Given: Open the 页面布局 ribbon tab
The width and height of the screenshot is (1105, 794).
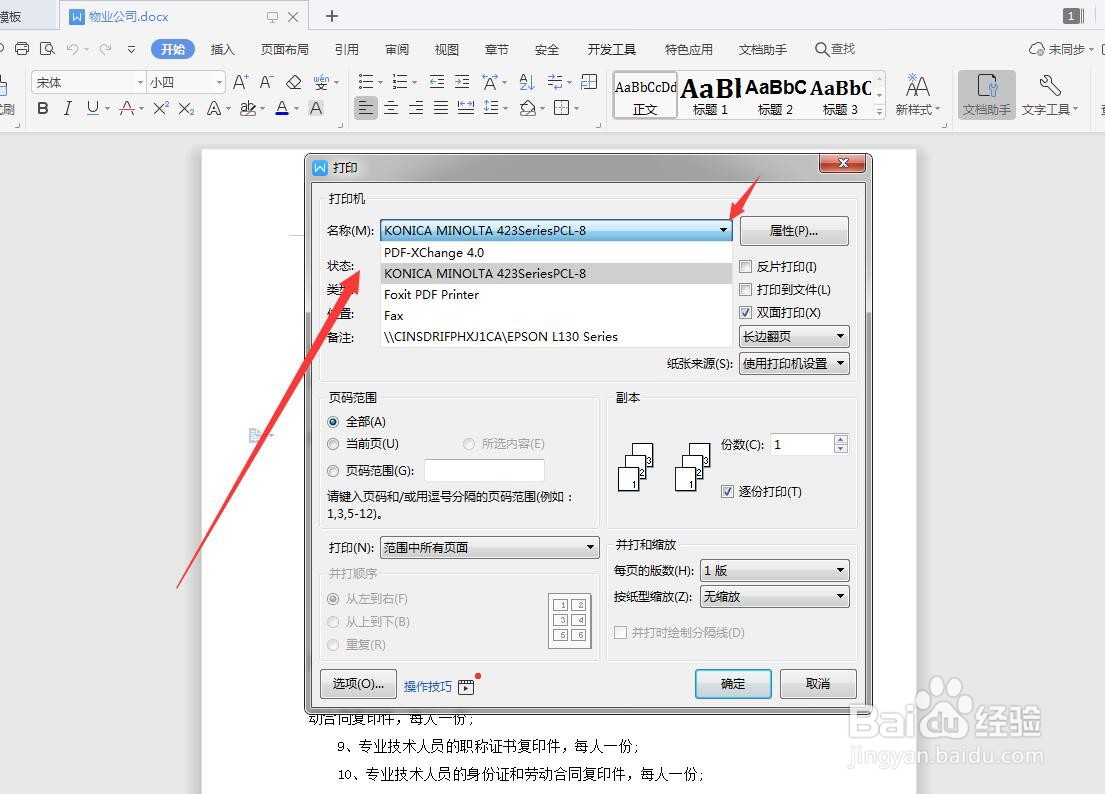Looking at the screenshot, I should click(283, 48).
